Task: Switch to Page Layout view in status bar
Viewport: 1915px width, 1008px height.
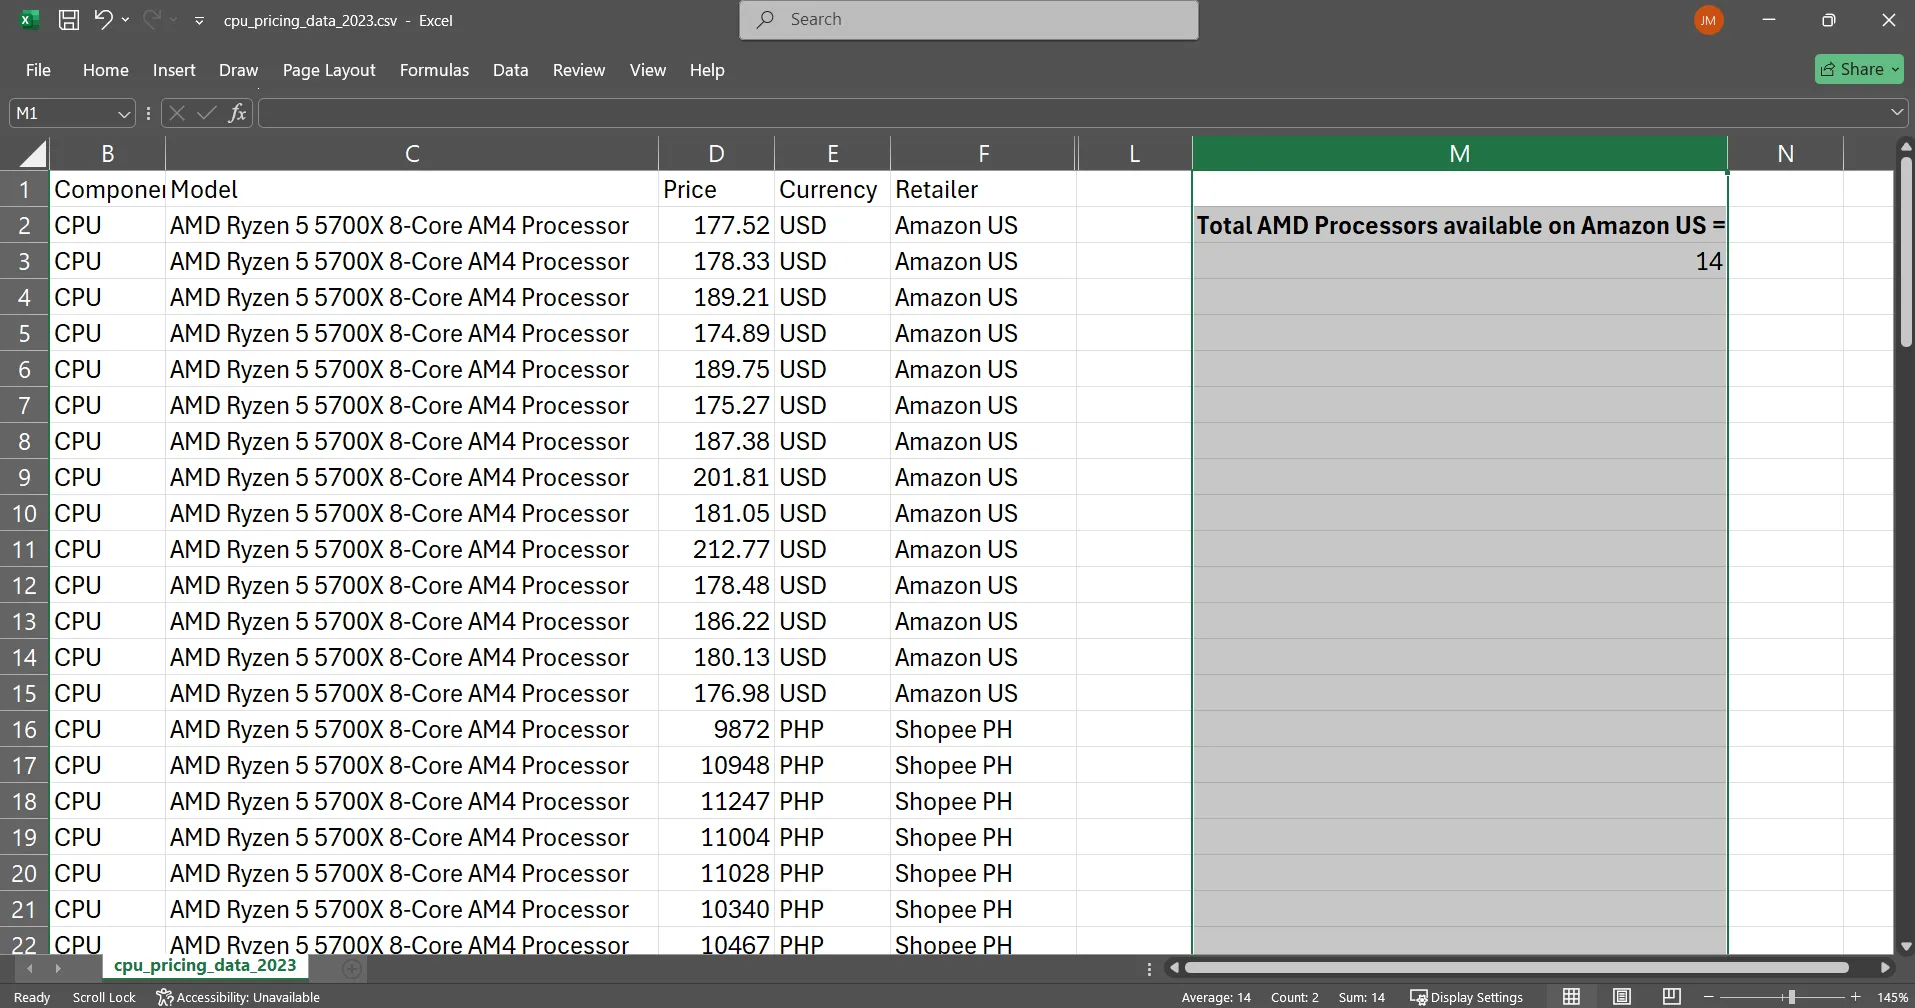Action: 1621,996
